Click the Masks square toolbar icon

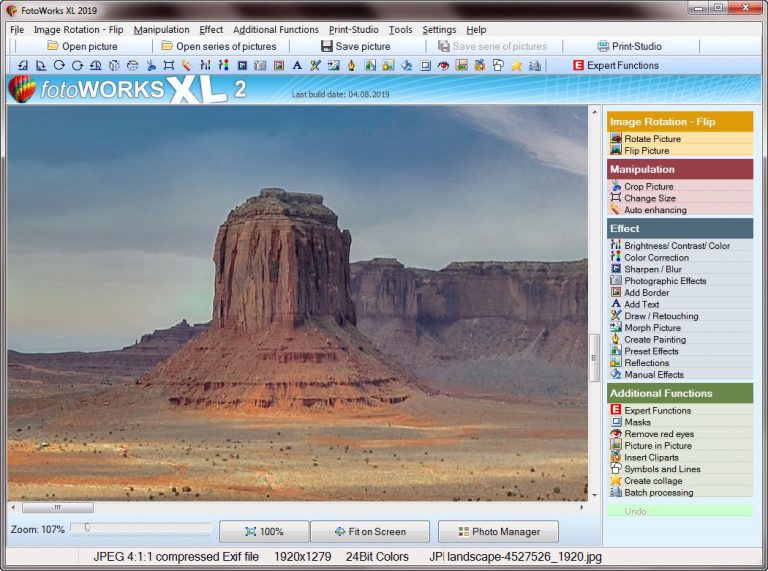425,65
